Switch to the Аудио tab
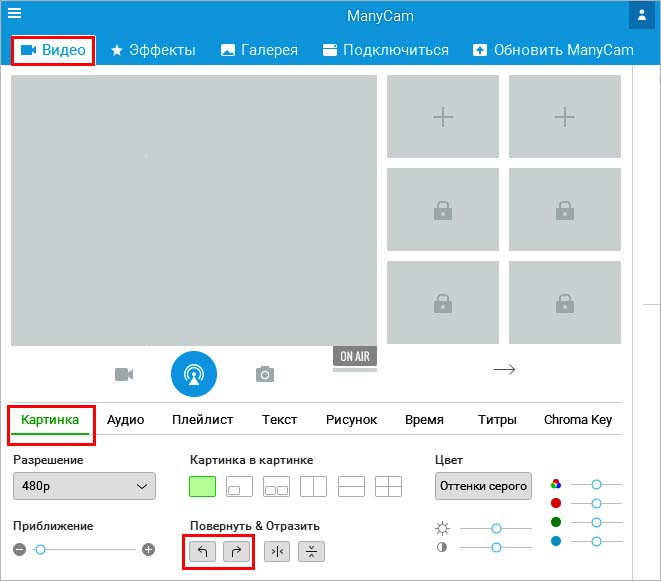 coord(126,420)
